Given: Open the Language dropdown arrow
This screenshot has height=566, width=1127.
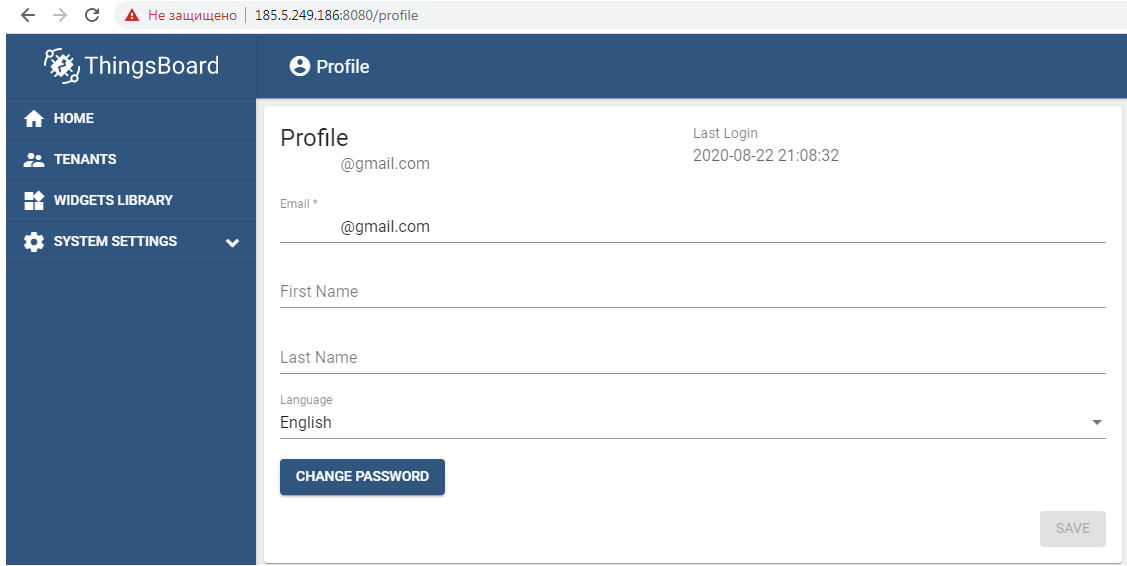Looking at the screenshot, I should click(1097, 423).
